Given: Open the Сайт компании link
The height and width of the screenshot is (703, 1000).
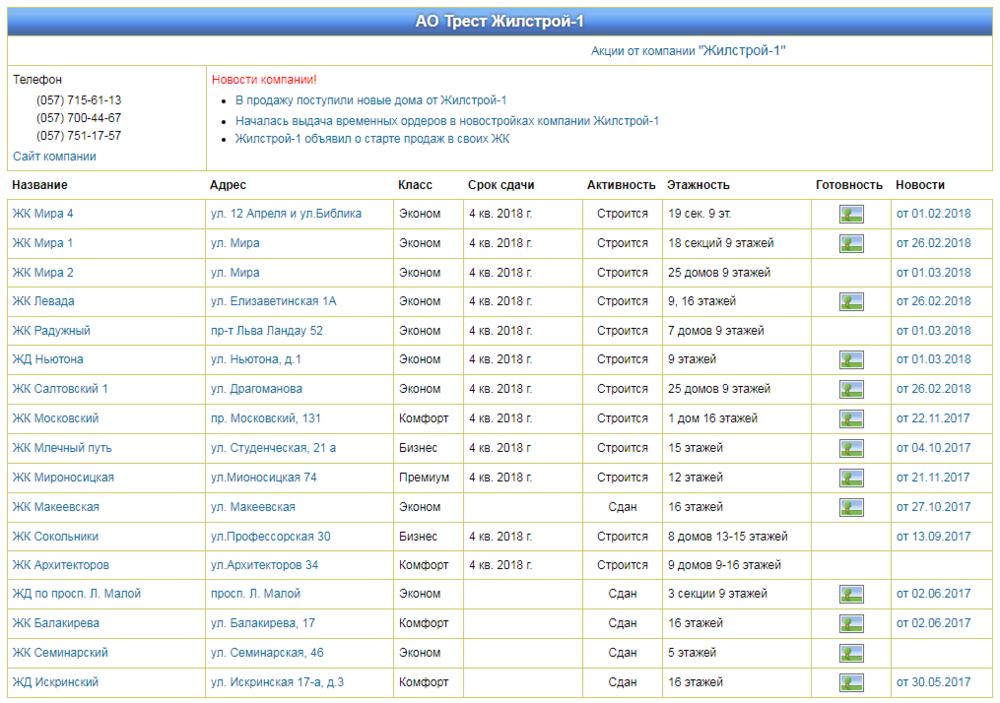Looking at the screenshot, I should tap(54, 156).
